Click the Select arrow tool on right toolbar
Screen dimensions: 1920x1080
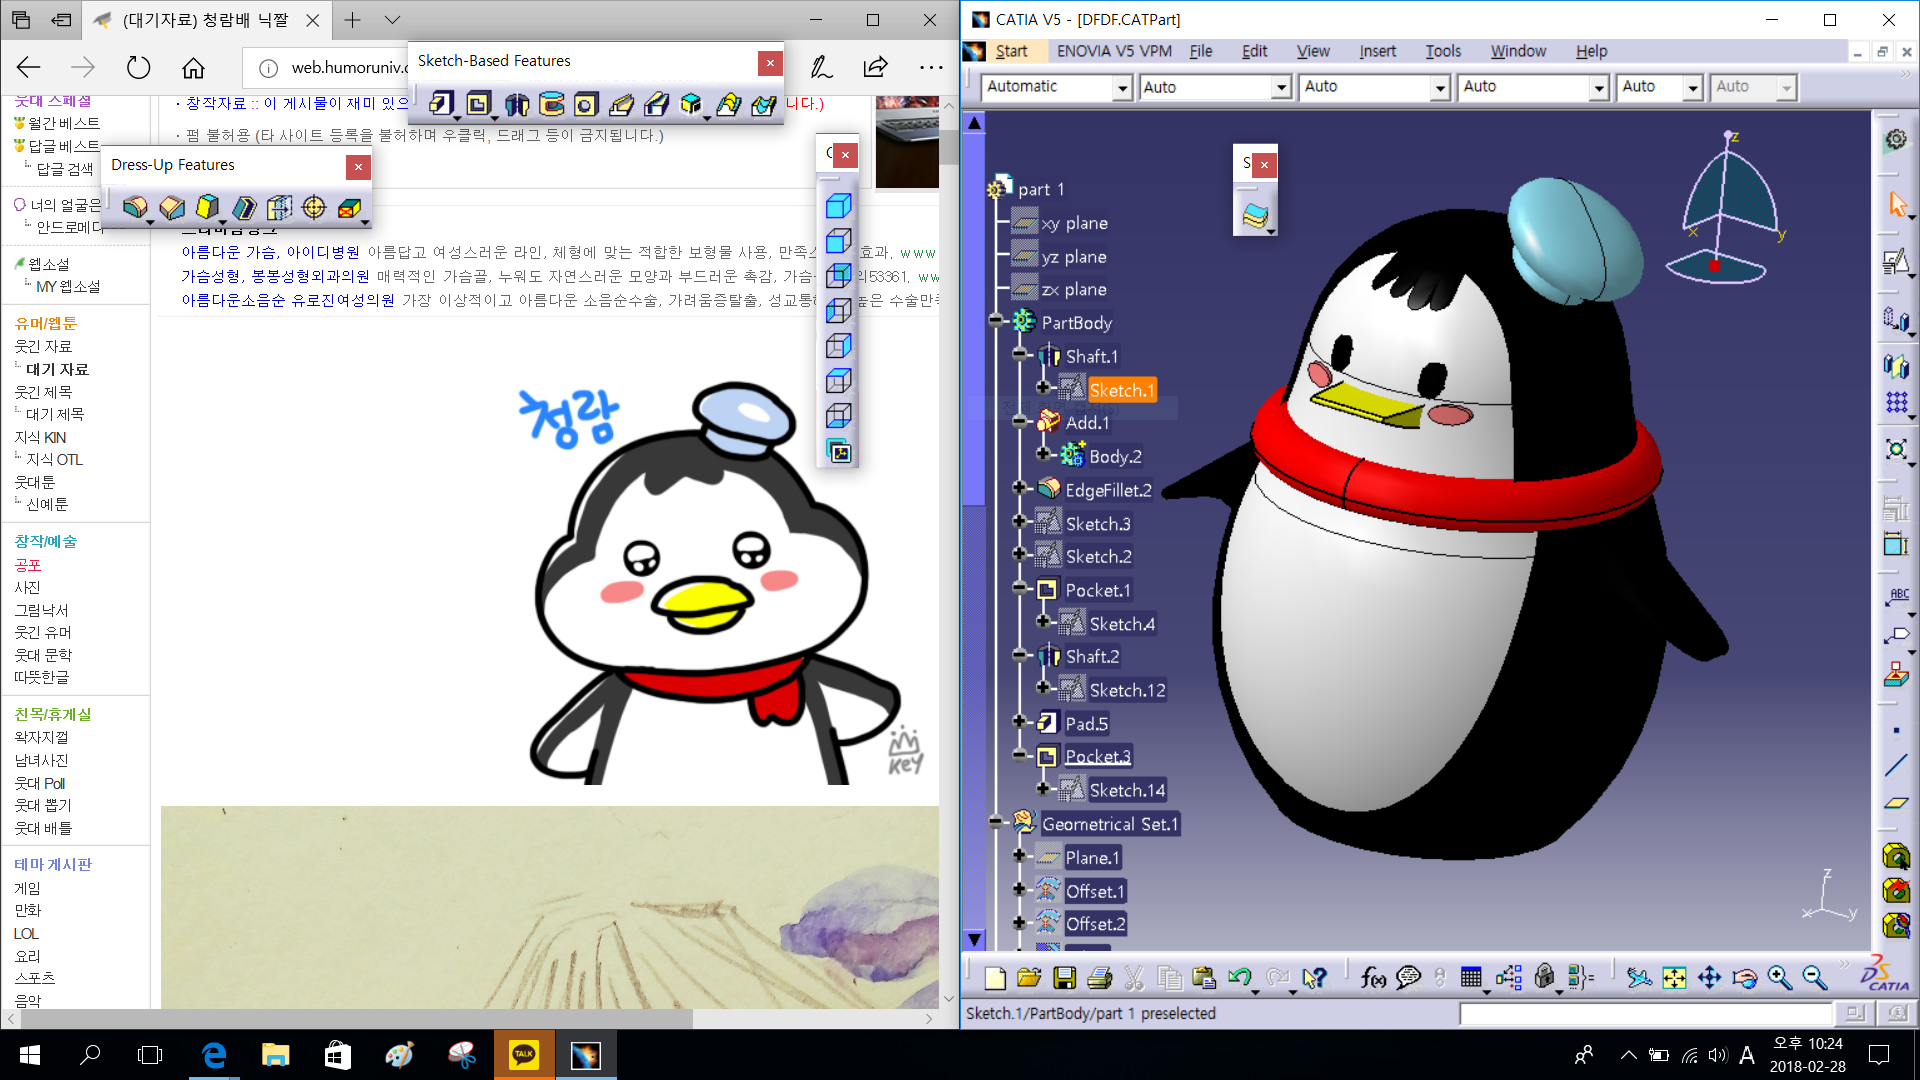coord(1897,204)
